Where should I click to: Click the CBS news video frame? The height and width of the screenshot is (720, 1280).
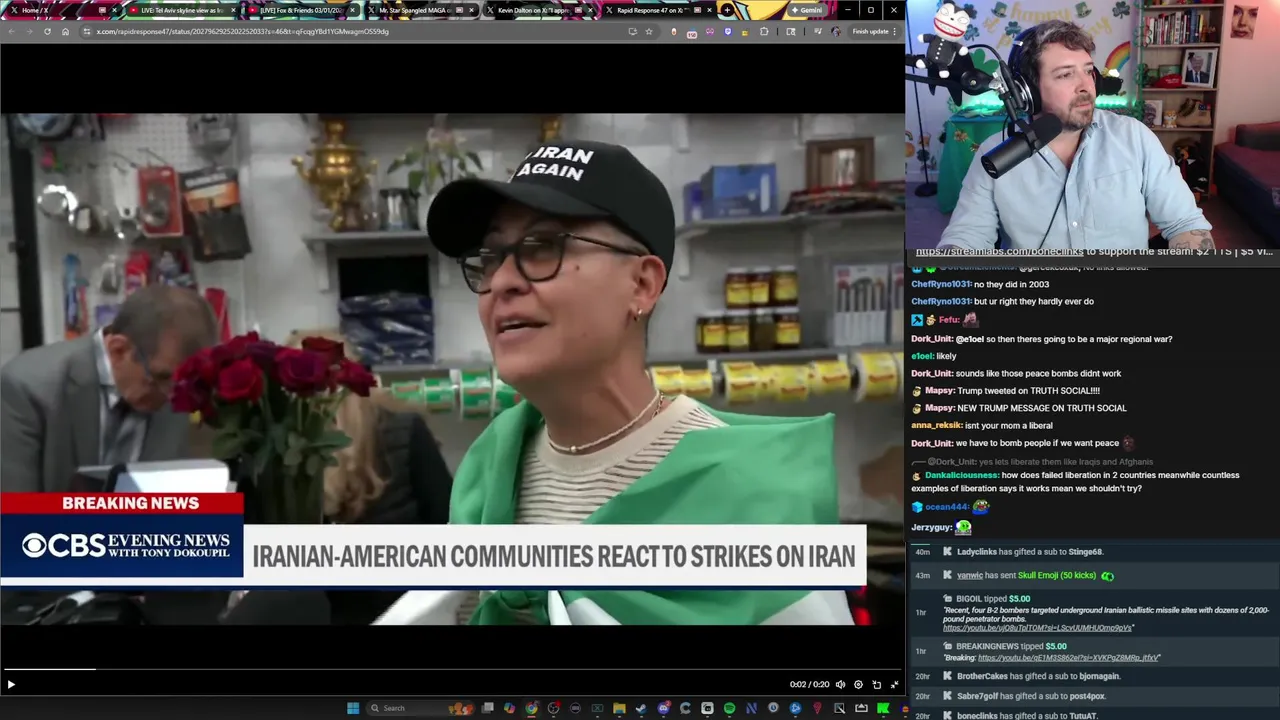coord(452,369)
